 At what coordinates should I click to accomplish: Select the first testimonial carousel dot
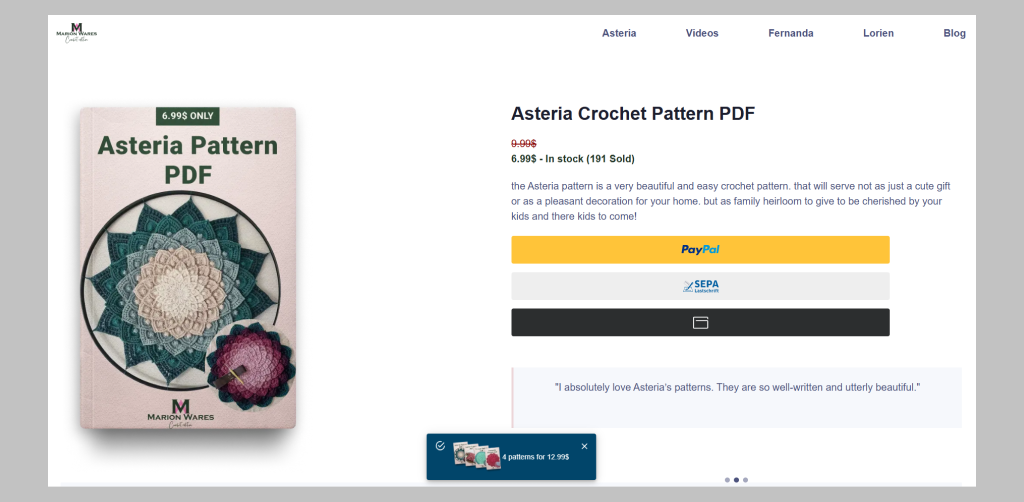727,480
